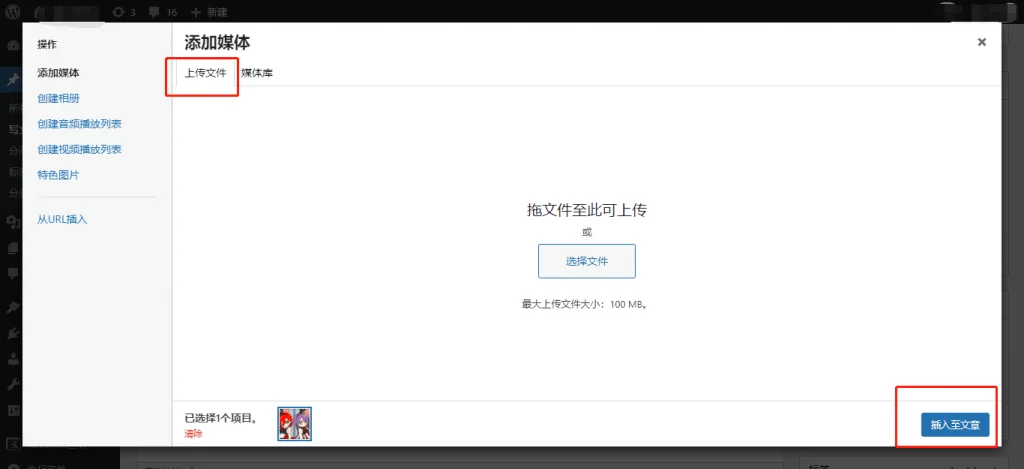Open comments indicator showing 16

(165, 12)
